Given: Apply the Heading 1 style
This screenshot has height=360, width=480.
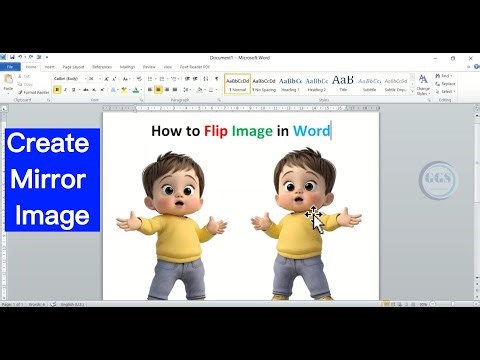Looking at the screenshot, I should tap(290, 84).
